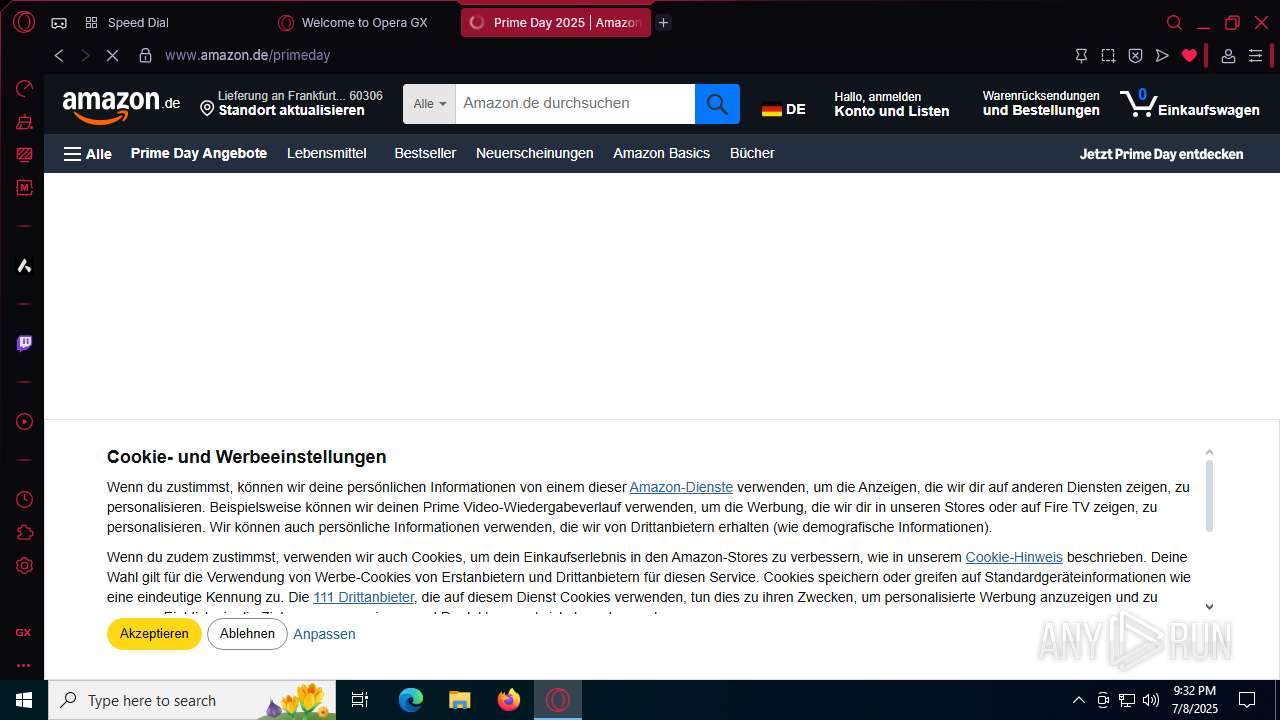
Task: Click the site security padlock icon
Action: (145, 56)
